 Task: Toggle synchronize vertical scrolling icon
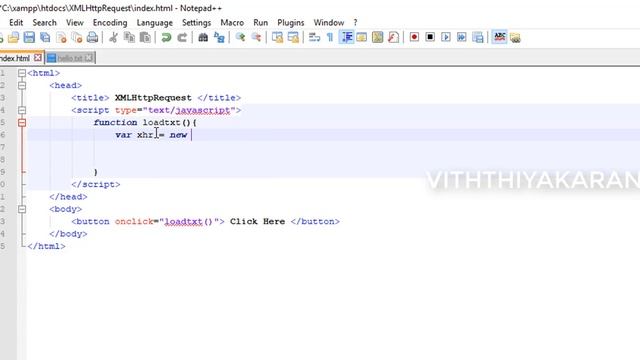coord(277,38)
